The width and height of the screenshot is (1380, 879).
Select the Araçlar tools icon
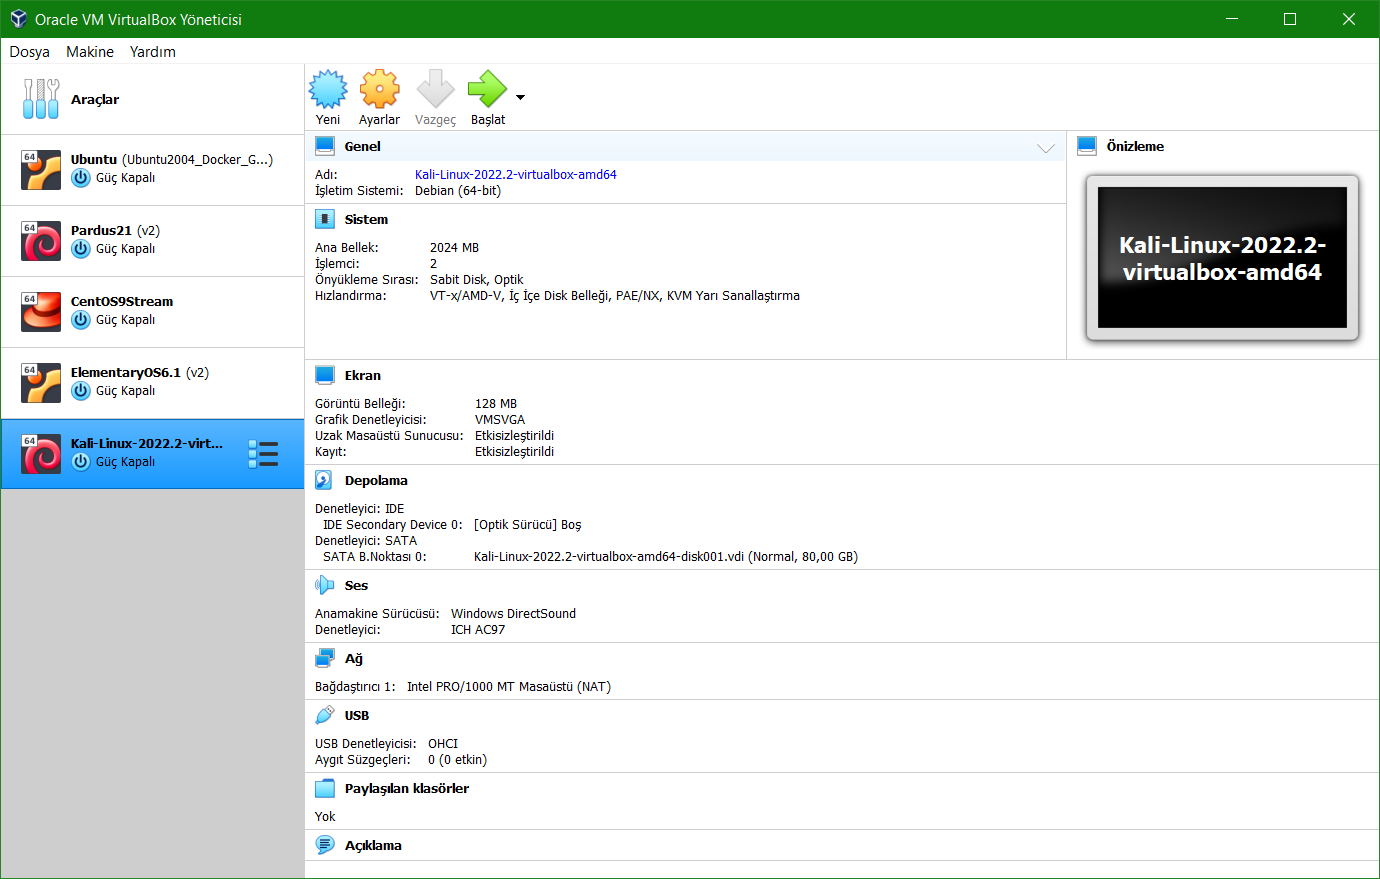click(41, 99)
